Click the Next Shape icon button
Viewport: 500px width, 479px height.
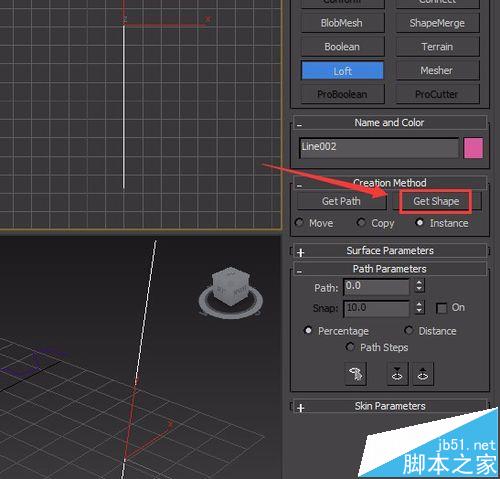[x=423, y=374]
